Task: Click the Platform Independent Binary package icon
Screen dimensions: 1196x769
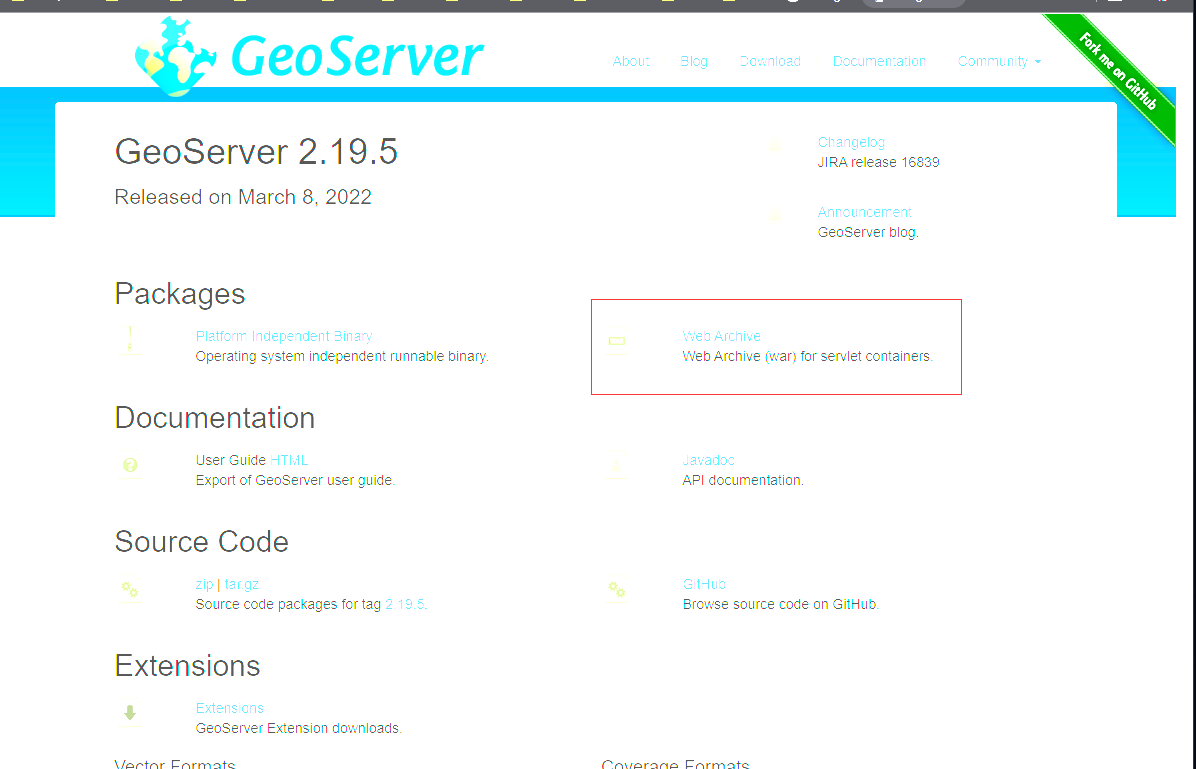Action: click(x=129, y=339)
